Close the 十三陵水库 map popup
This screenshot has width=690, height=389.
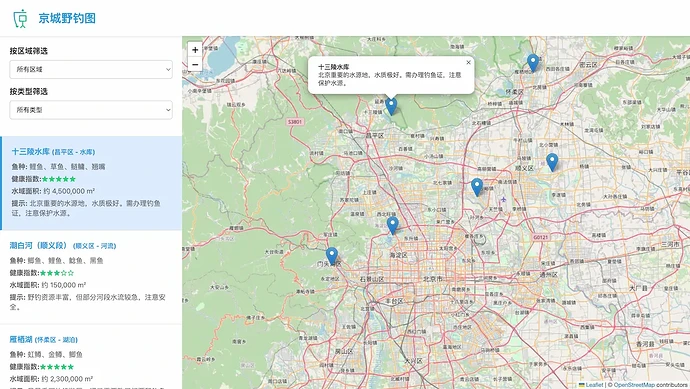point(468,62)
